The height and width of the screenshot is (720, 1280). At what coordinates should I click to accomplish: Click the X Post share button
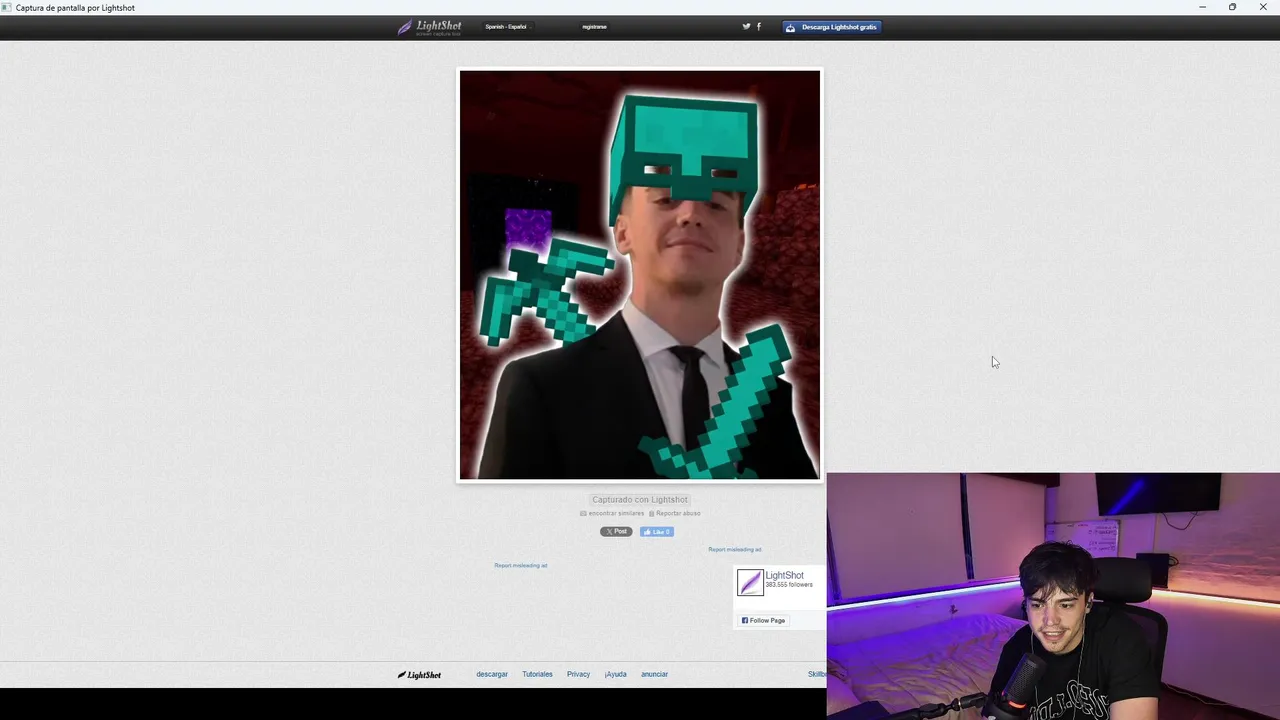[616, 532]
